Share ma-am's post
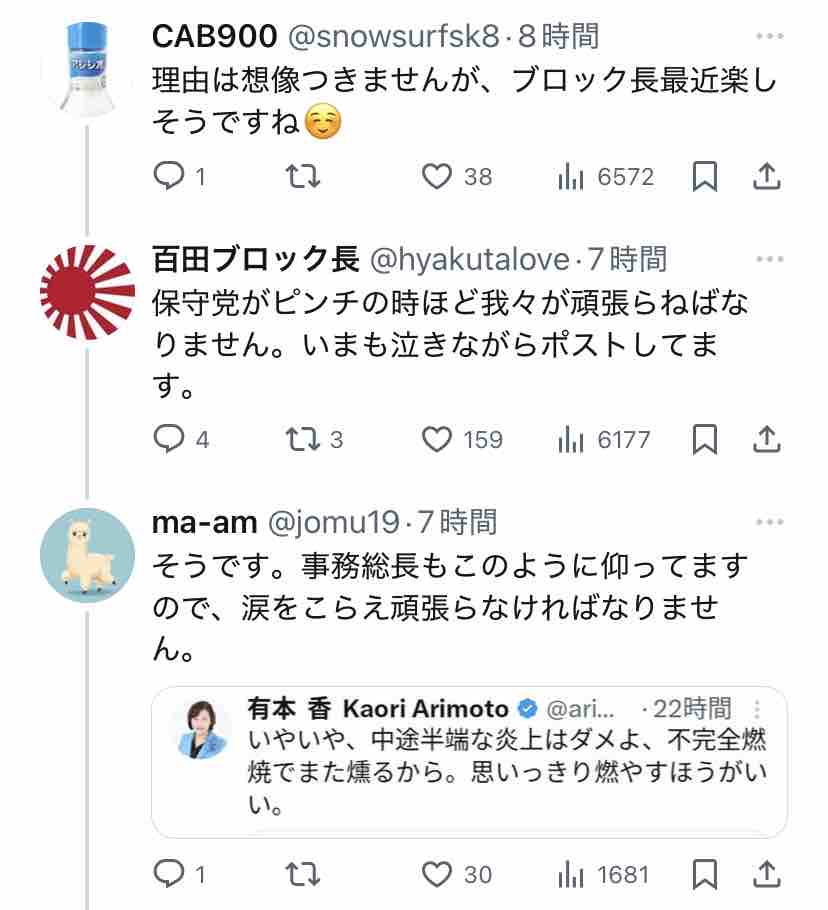The image size is (828, 910). pyautogui.click(x=766, y=875)
